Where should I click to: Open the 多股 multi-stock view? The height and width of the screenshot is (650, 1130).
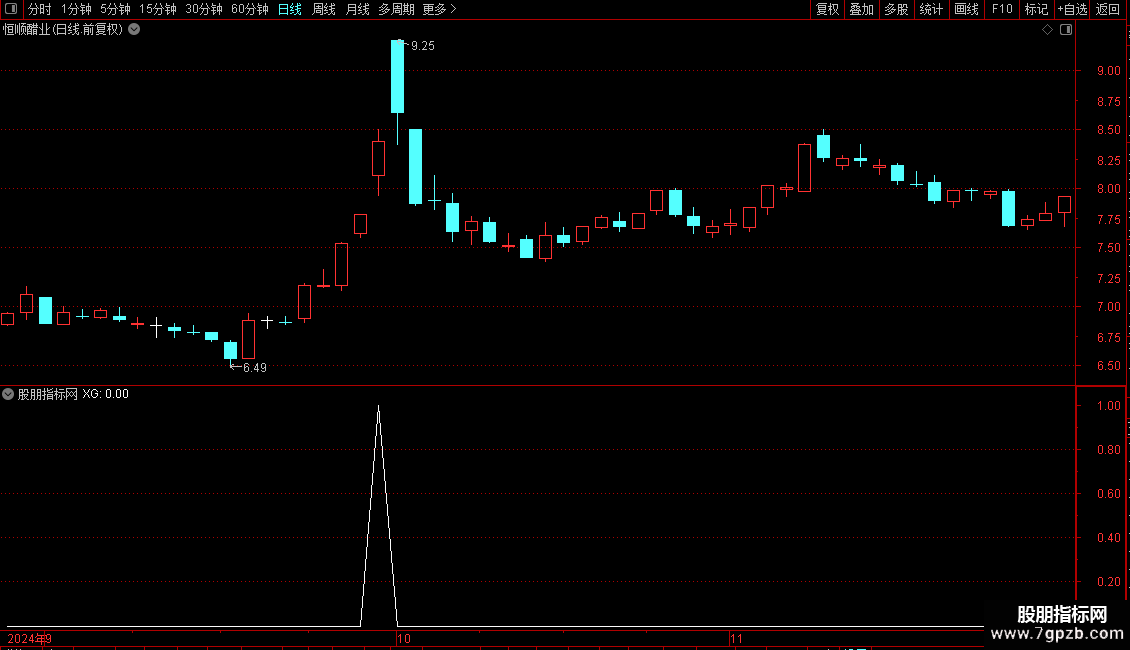(x=896, y=9)
